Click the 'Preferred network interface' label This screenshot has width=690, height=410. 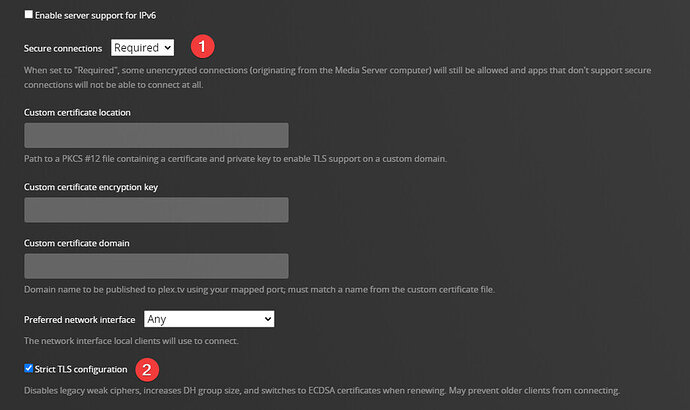[80, 318]
